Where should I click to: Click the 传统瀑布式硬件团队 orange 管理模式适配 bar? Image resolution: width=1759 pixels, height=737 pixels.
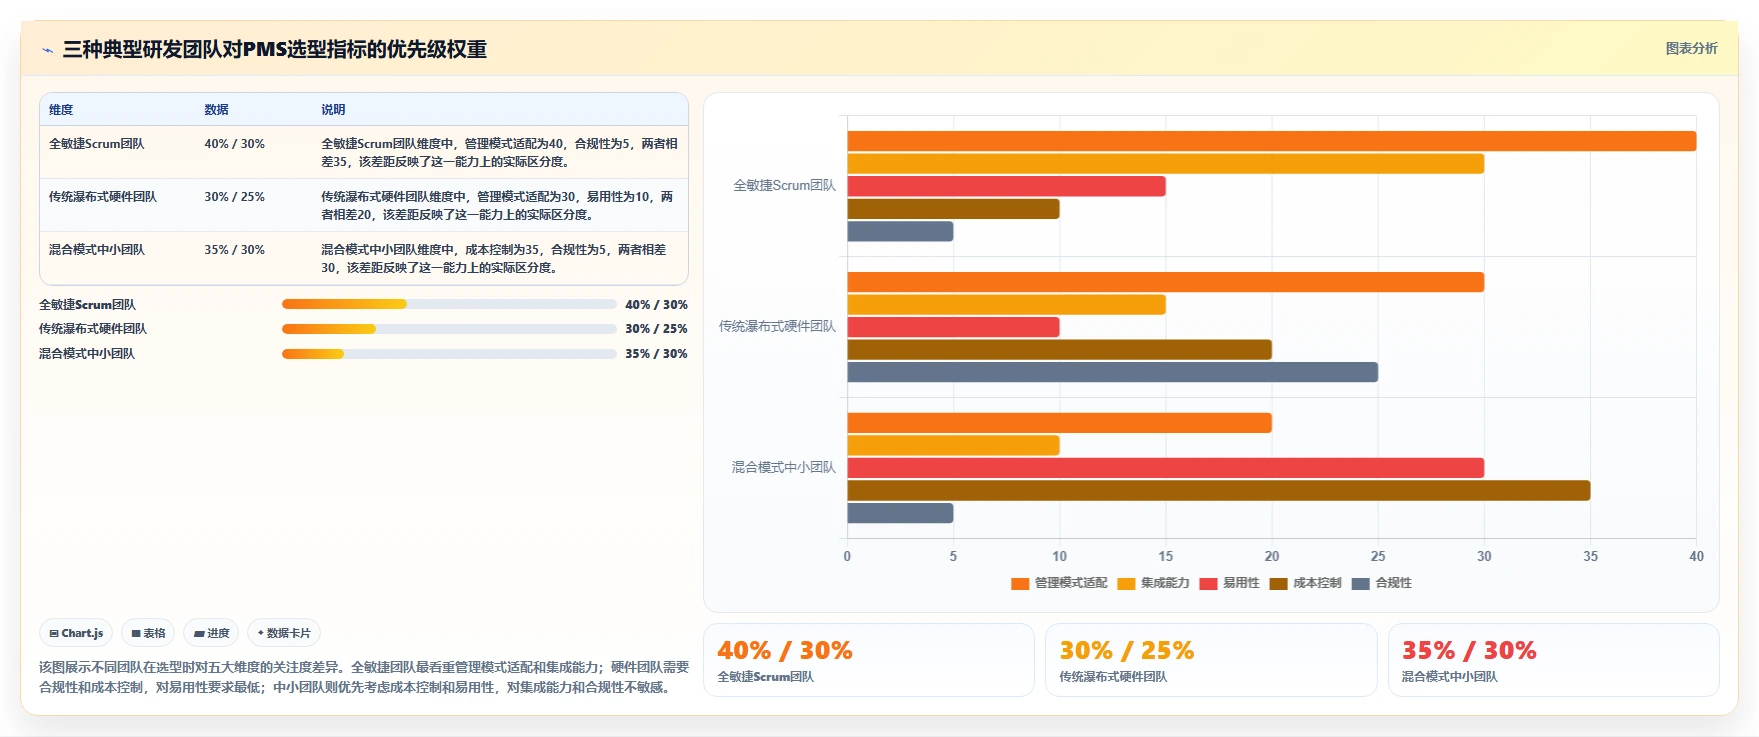(1165, 282)
